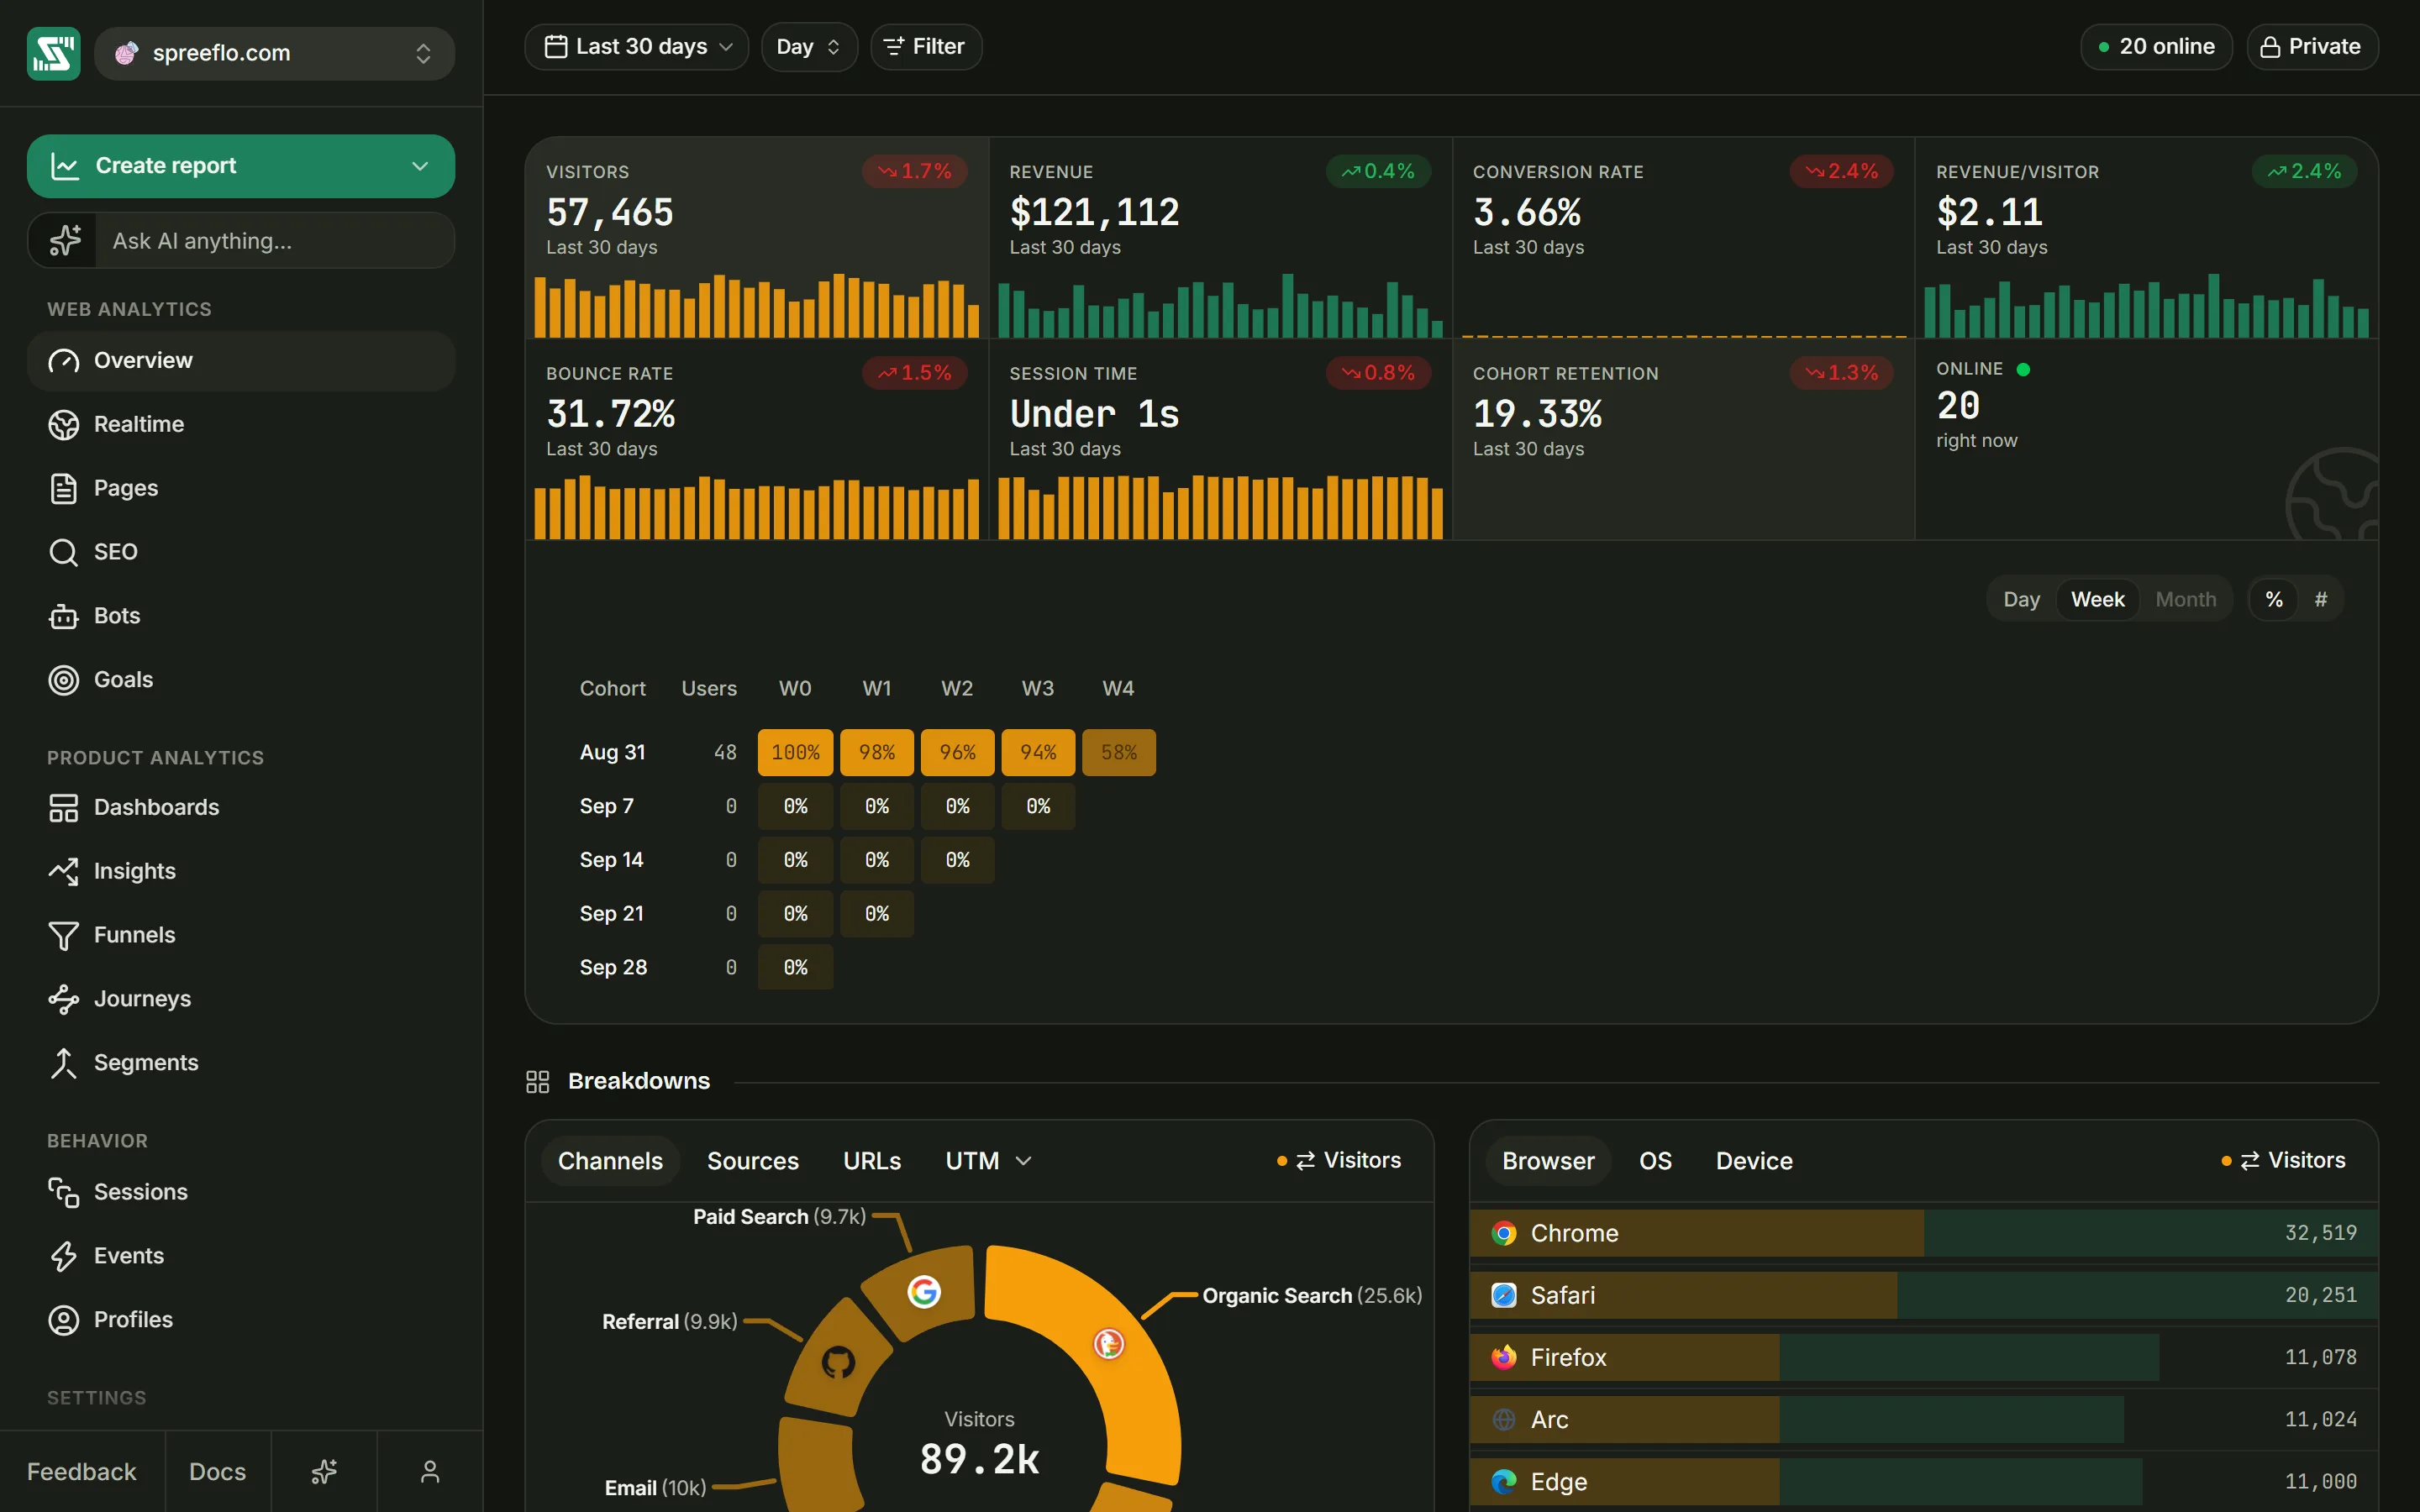The image size is (2420, 1512).
Task: Click the 20 online indicator
Action: [x=2156, y=47]
